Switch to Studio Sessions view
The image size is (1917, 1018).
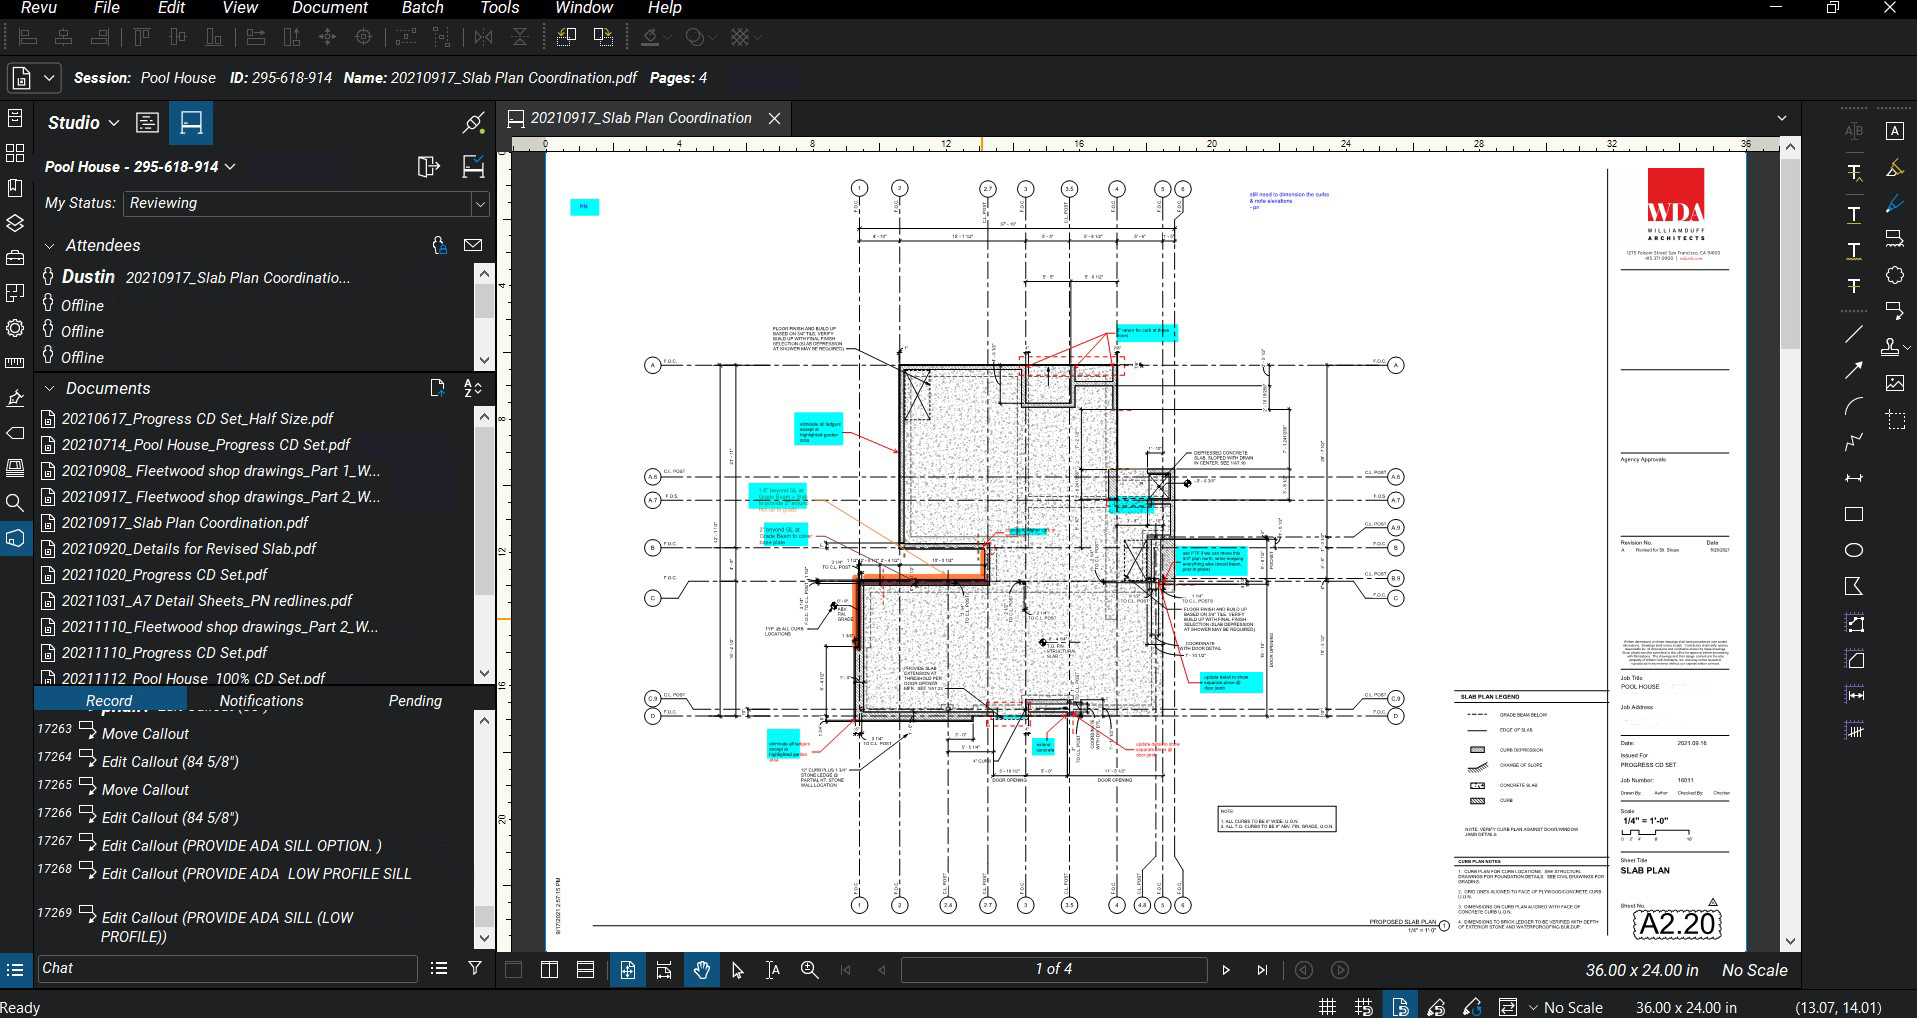(x=191, y=123)
